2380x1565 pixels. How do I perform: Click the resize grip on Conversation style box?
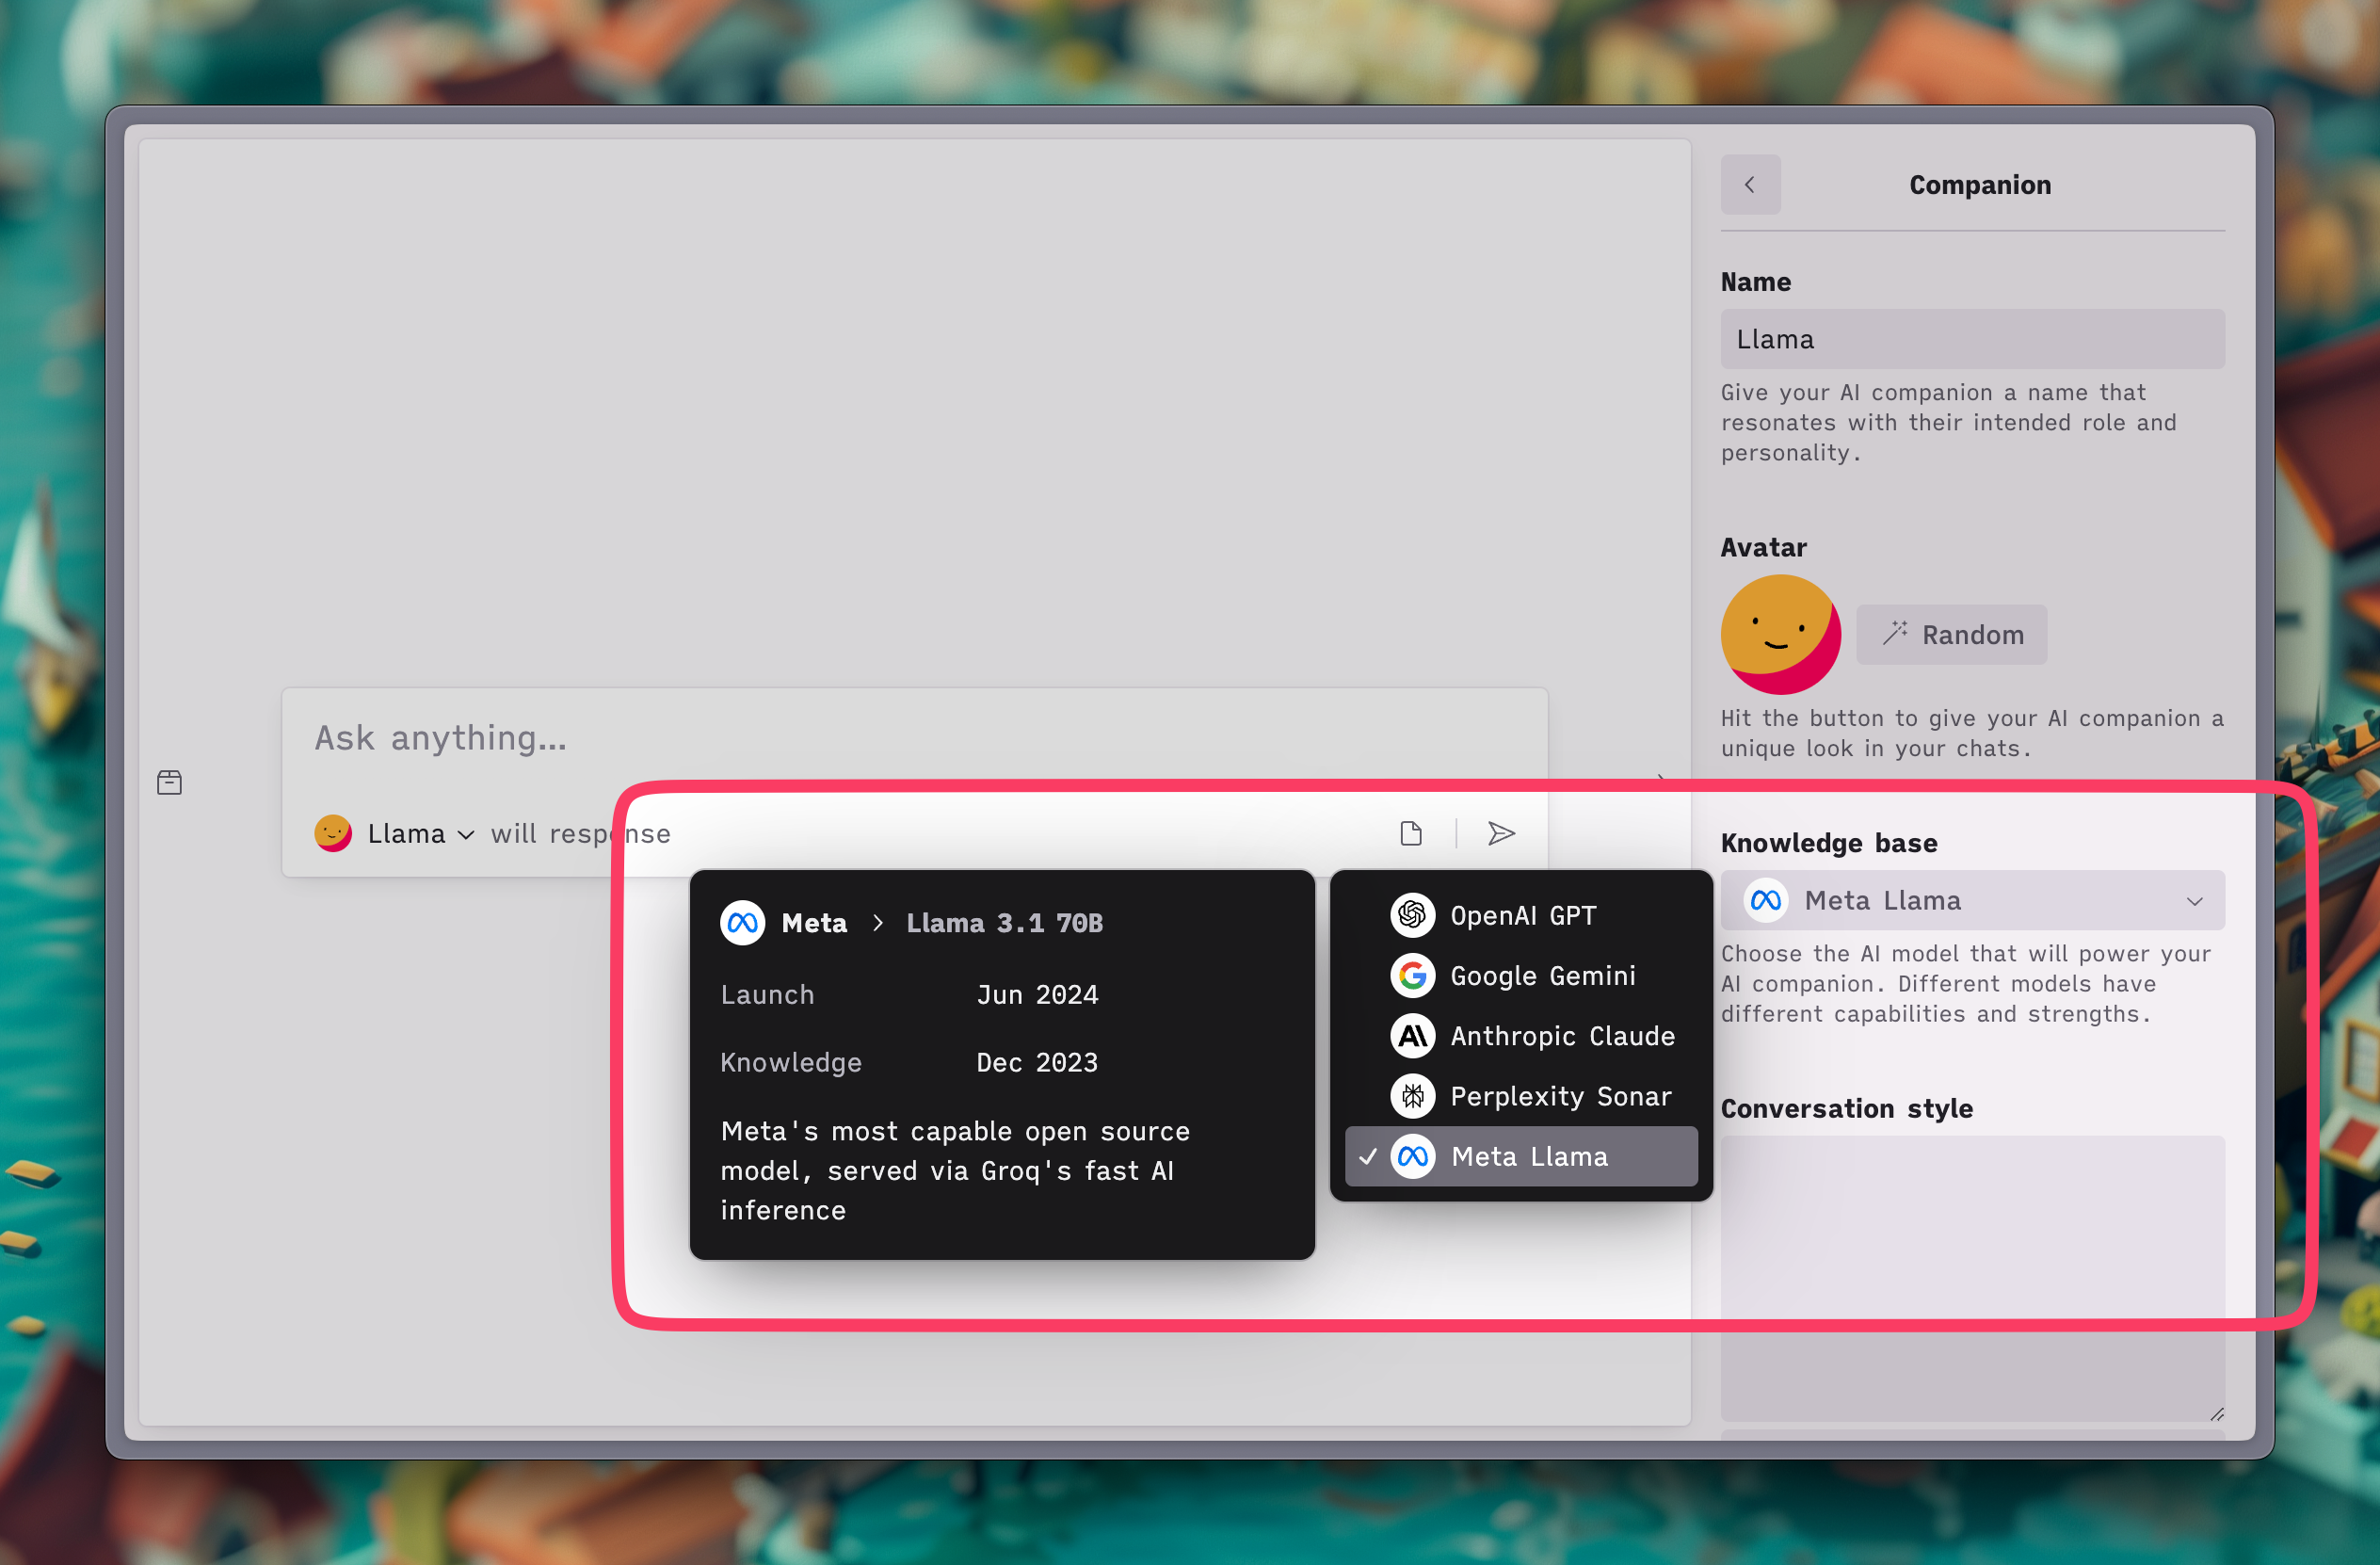coord(2216,1413)
